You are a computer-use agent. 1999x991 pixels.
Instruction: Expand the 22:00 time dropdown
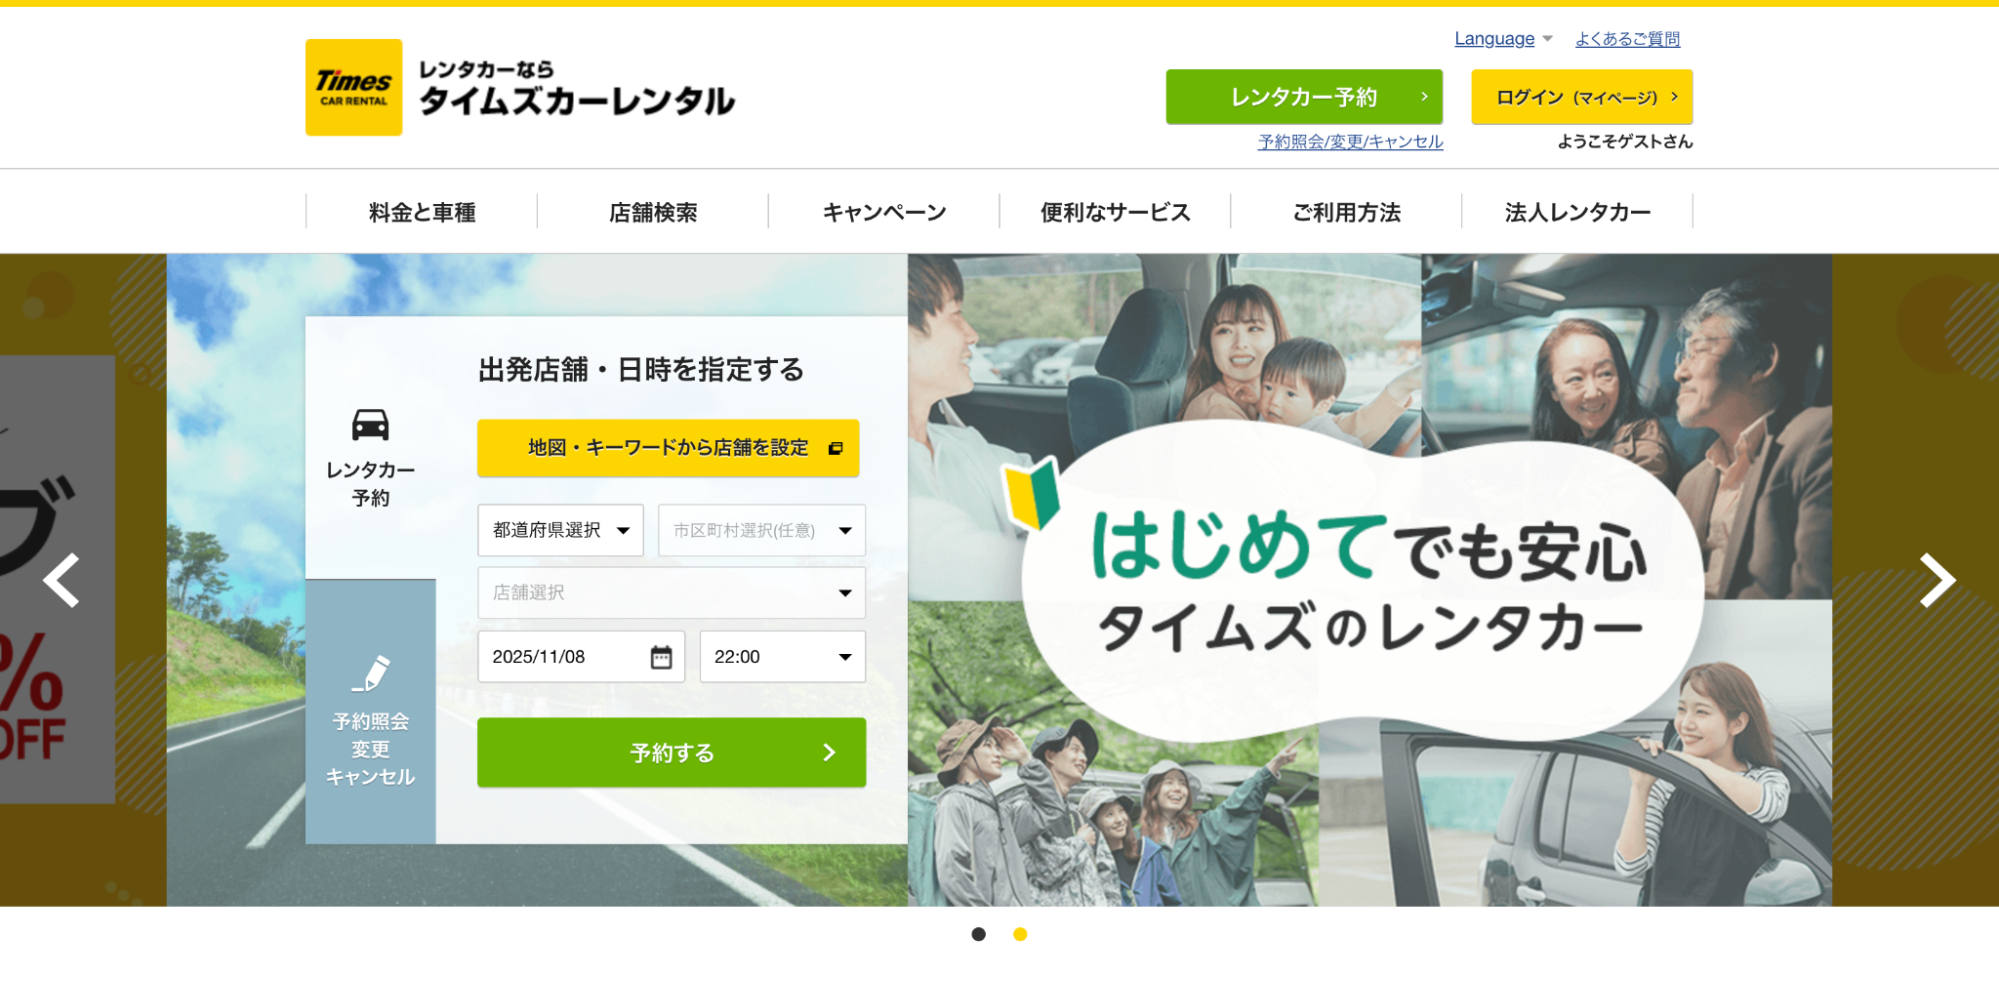point(782,657)
